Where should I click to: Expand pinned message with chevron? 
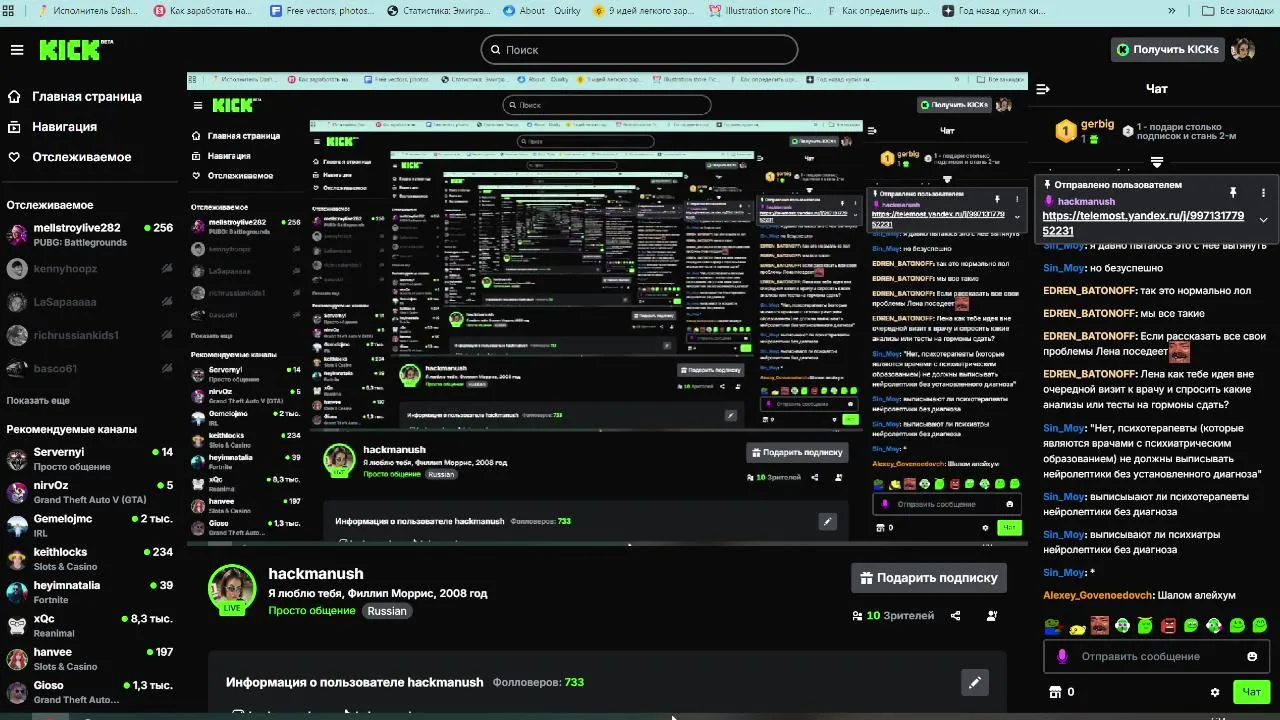point(1263,220)
